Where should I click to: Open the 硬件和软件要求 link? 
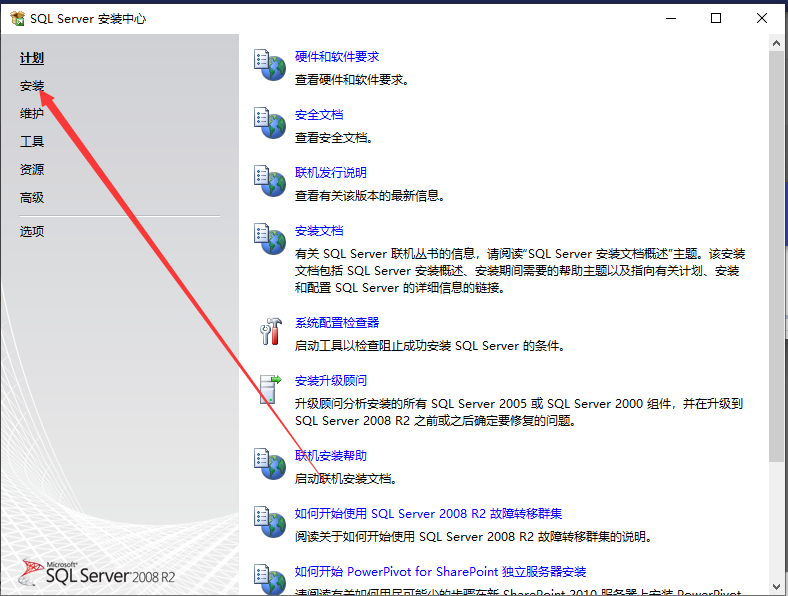pyautogui.click(x=337, y=57)
